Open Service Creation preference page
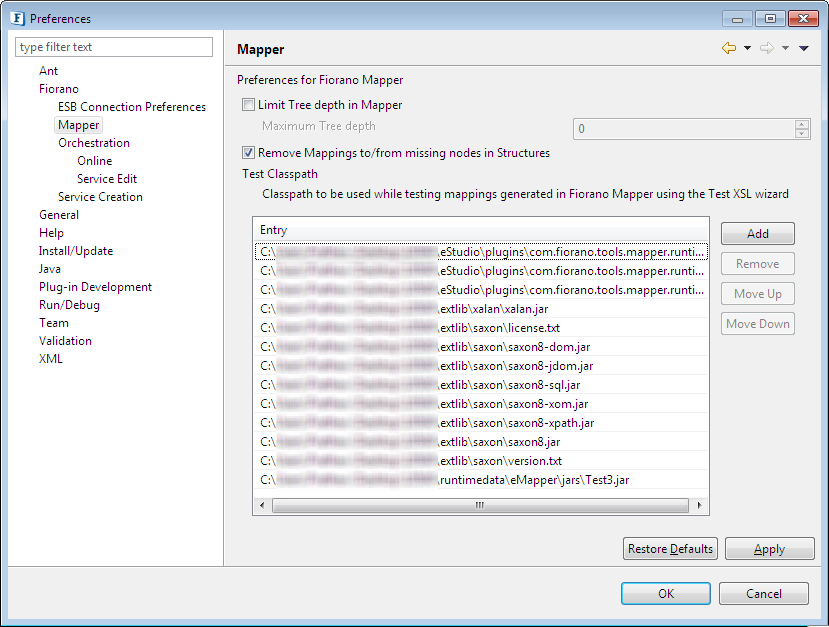Viewport: 829px width, 627px height. click(100, 197)
